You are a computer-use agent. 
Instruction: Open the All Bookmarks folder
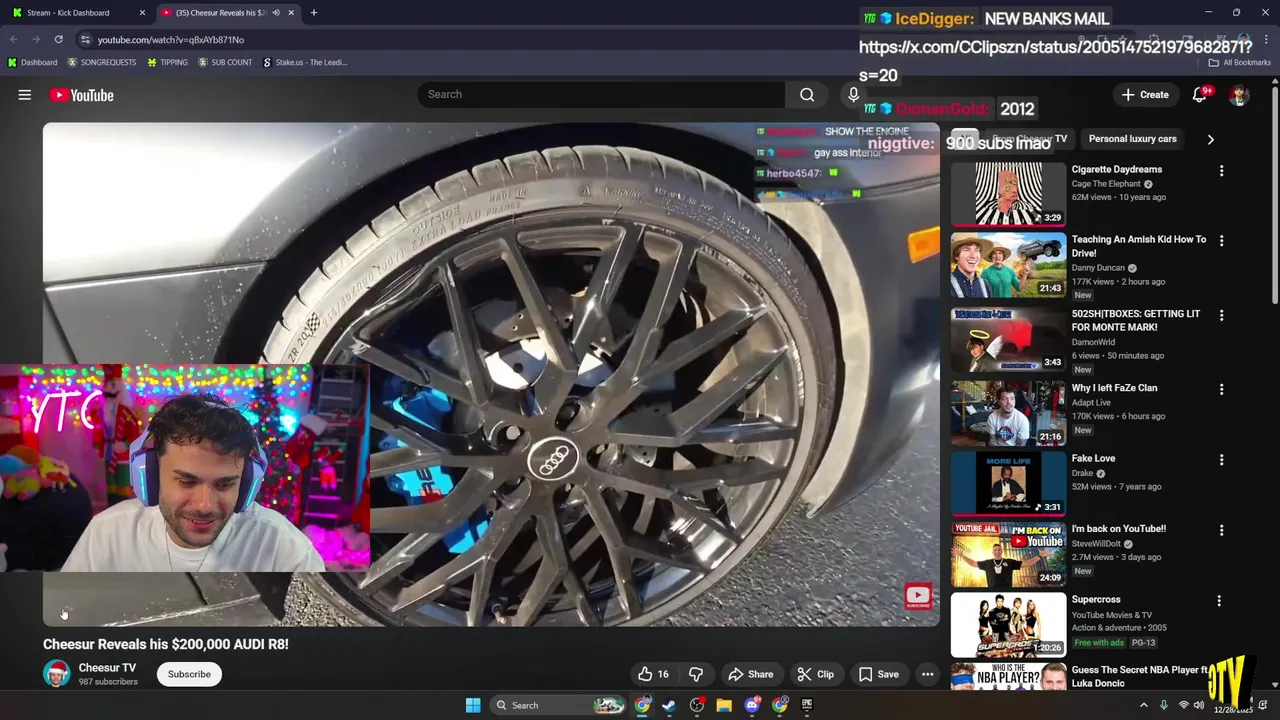point(1239,62)
